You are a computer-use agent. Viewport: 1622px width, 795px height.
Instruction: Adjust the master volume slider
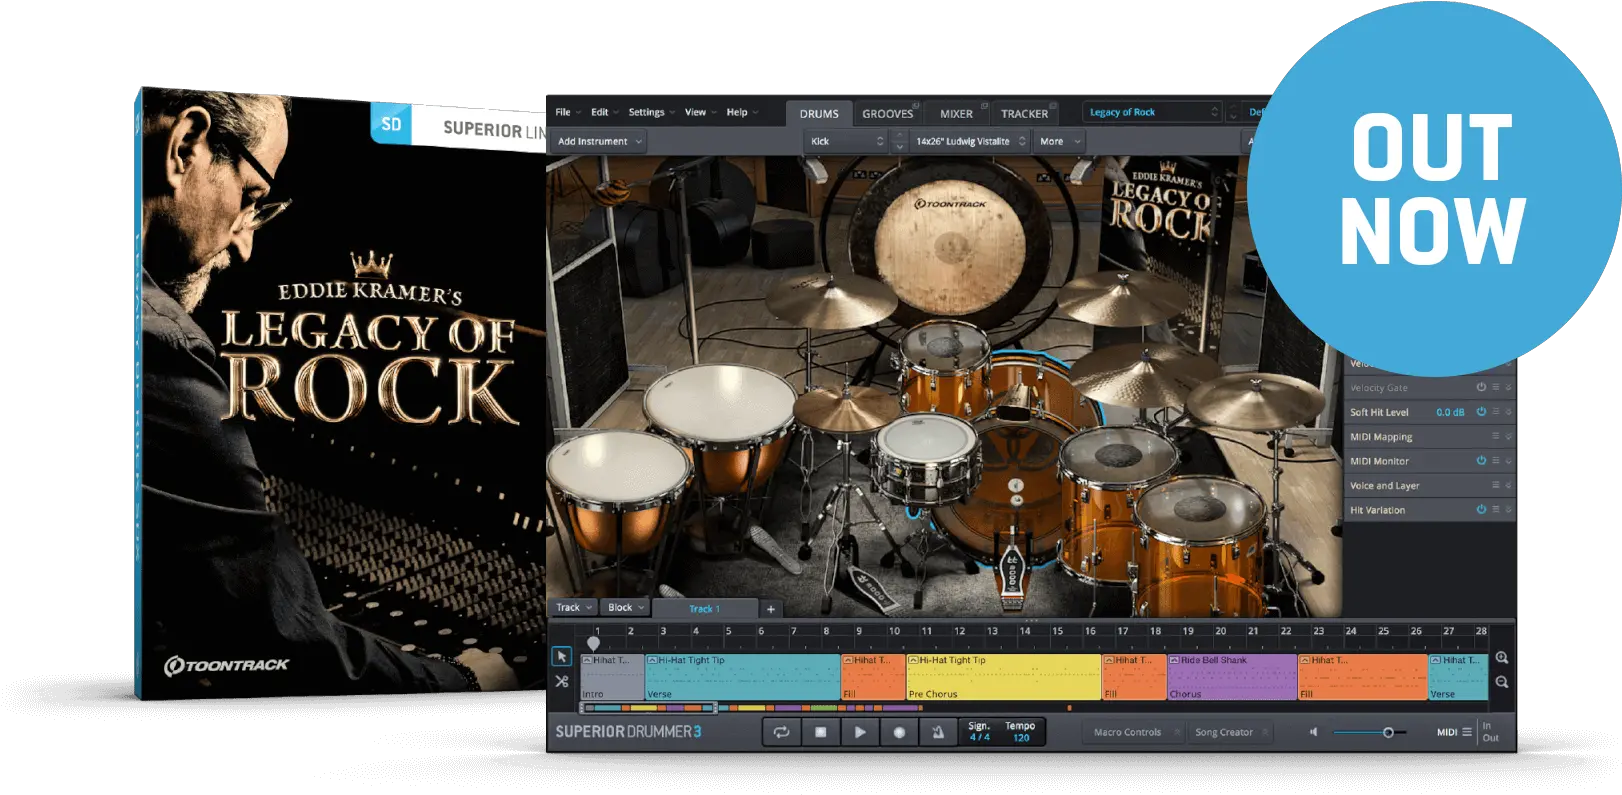[1370, 733]
